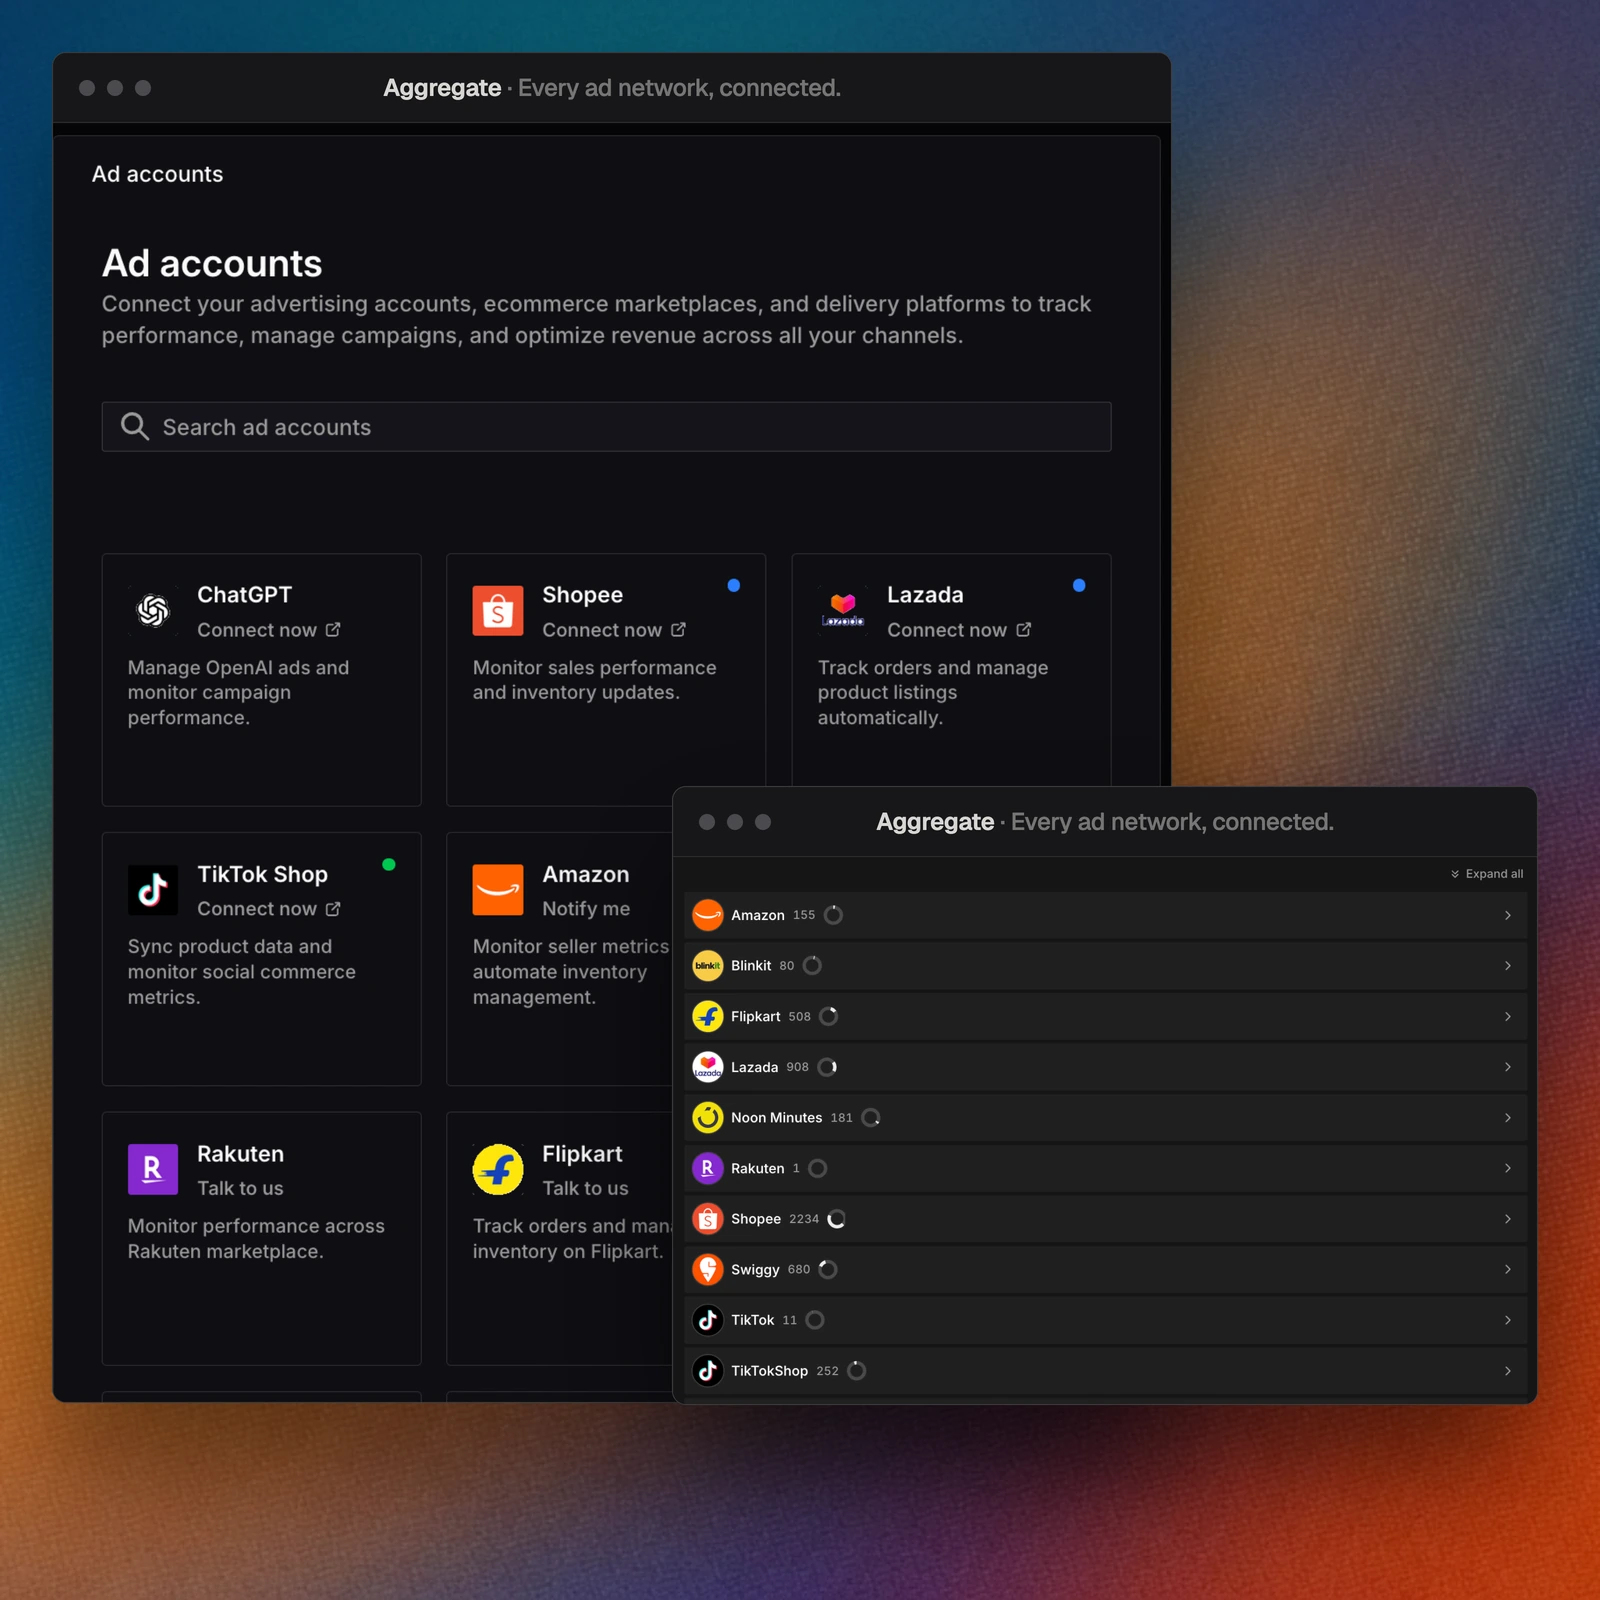The image size is (1600, 1600).
Task: Click Shopee round logo in list window
Action: 708,1219
